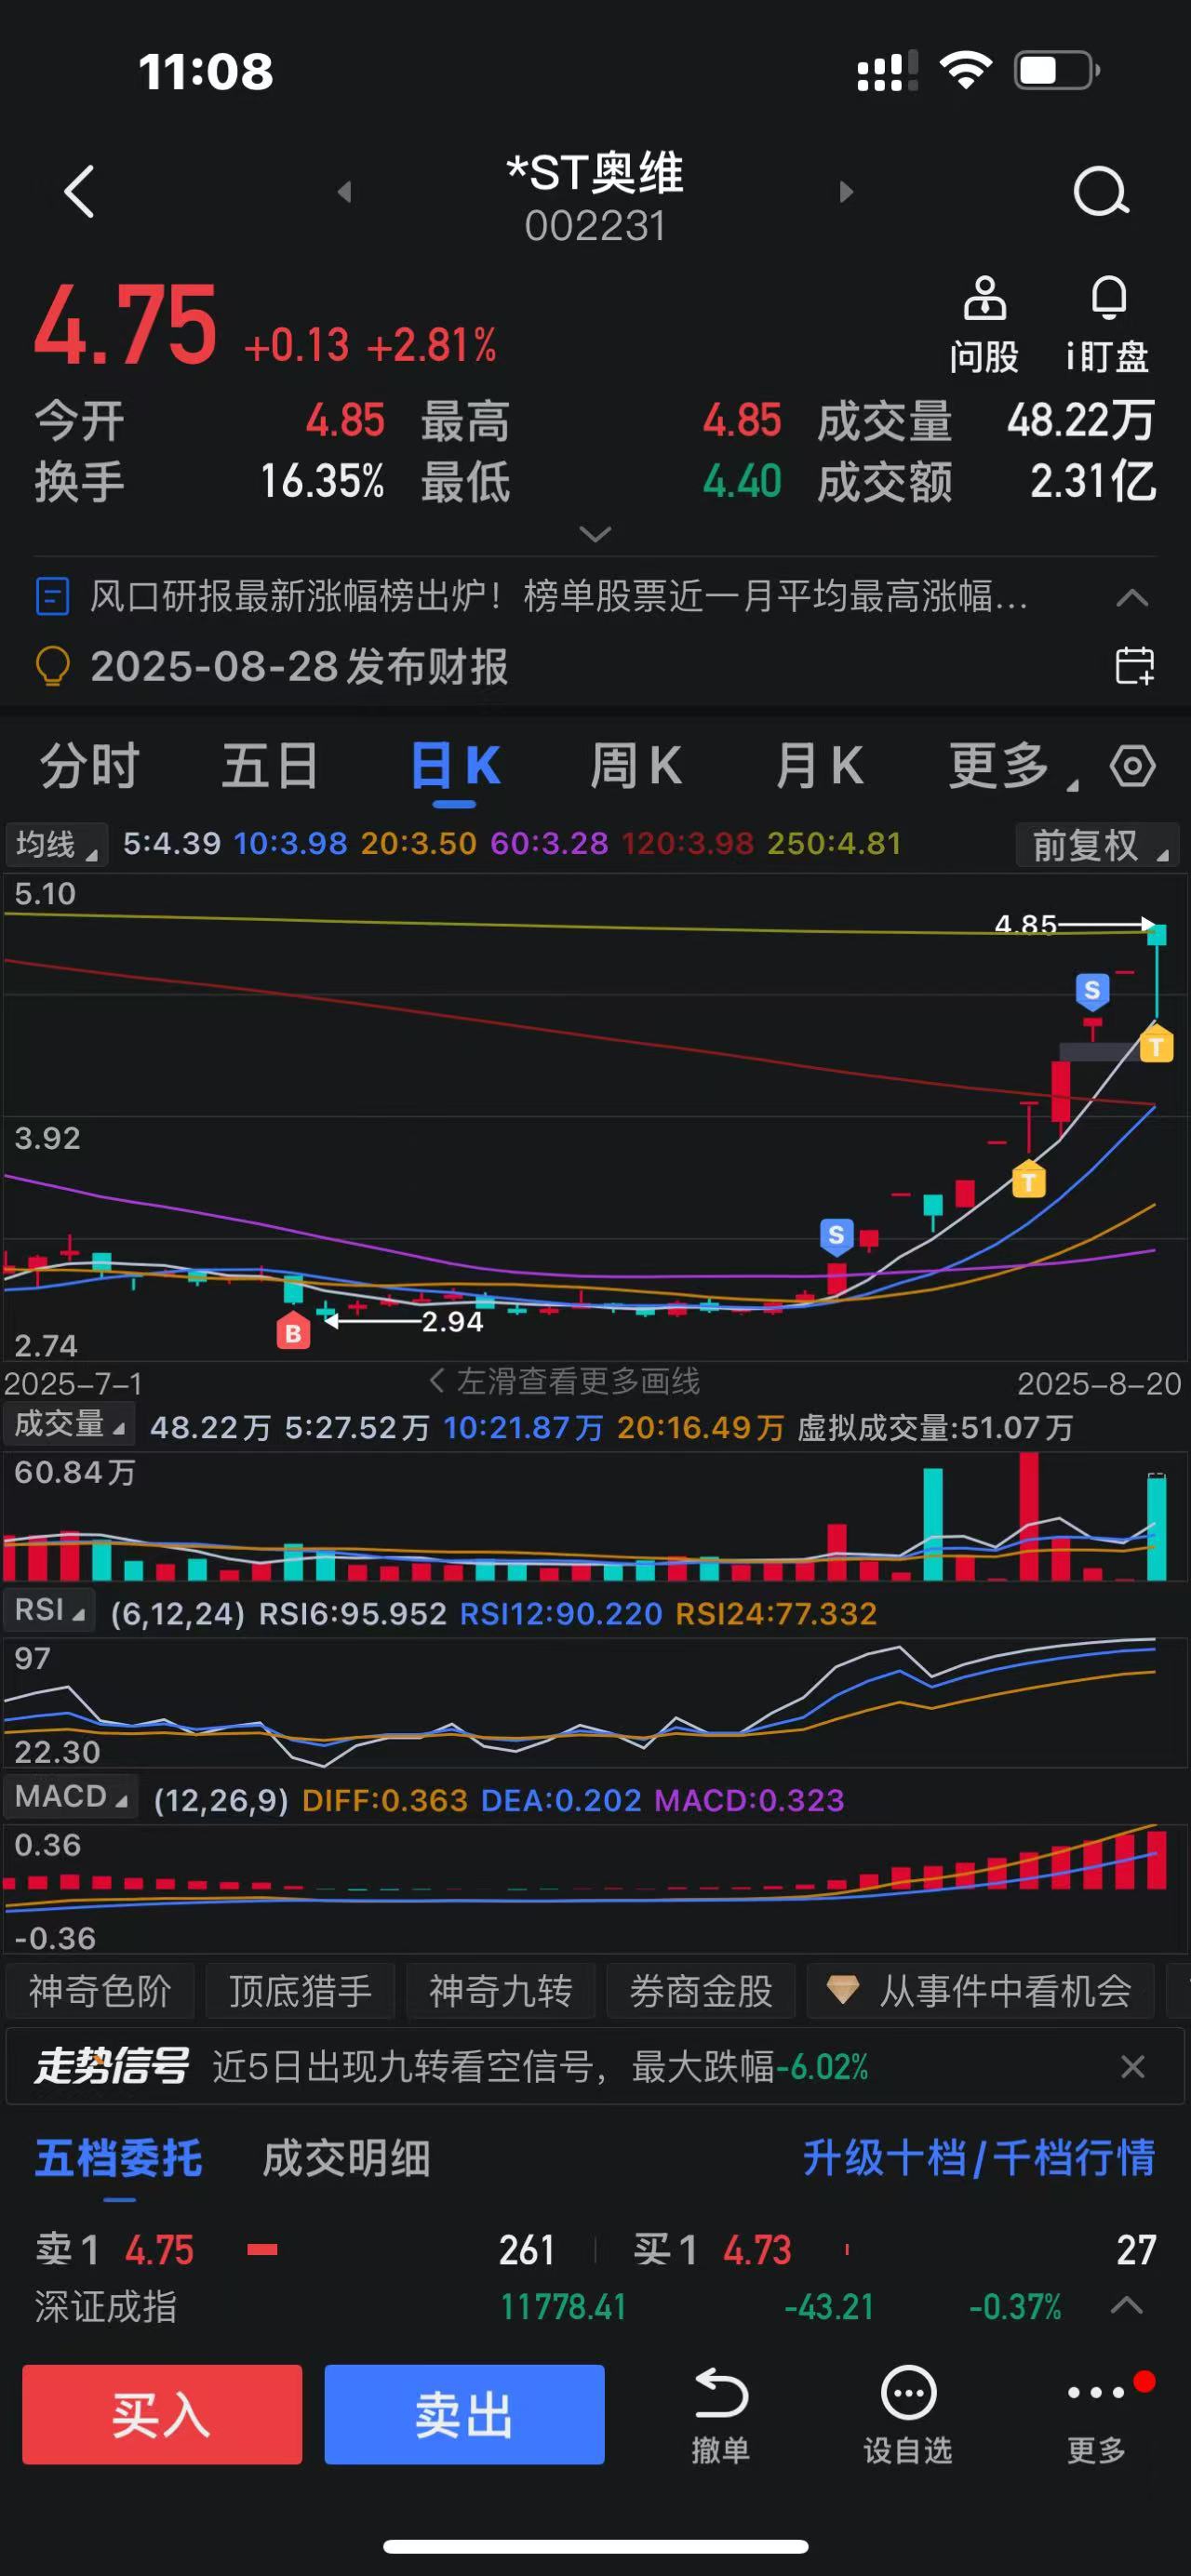This screenshot has width=1191, height=2576.
Task: Switch to previous stock with left triangle
Action: click(x=345, y=191)
